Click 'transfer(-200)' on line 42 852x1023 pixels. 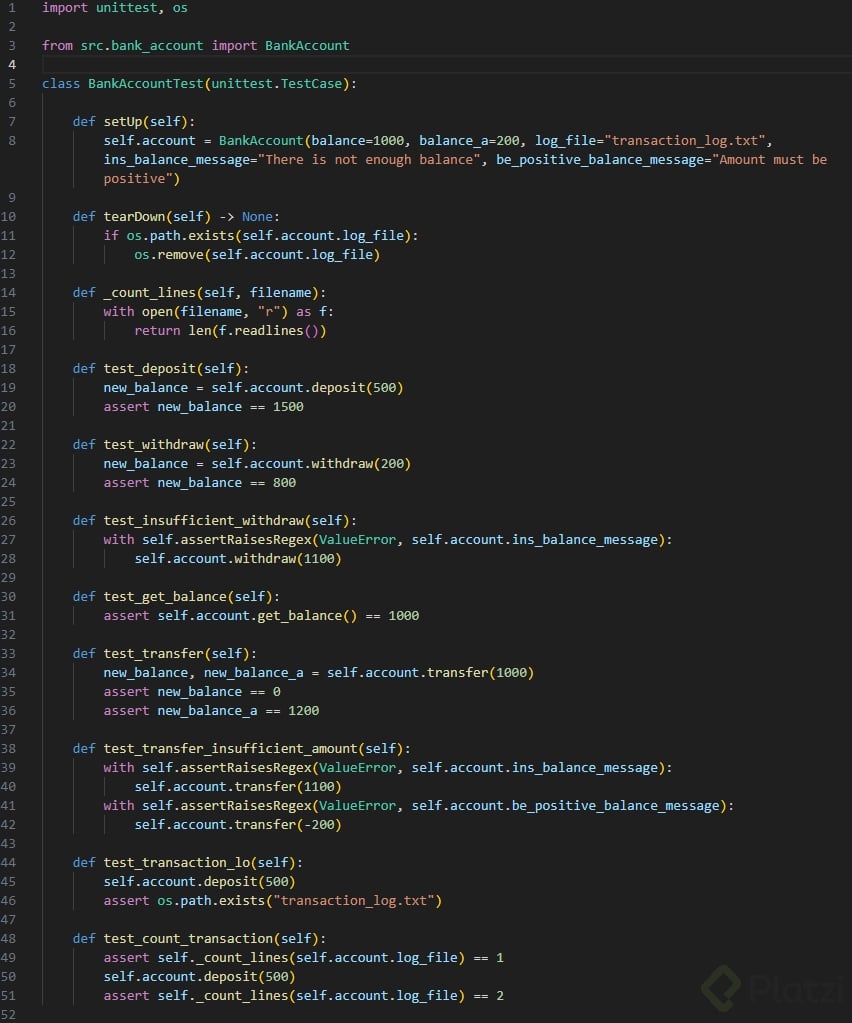tap(288, 825)
